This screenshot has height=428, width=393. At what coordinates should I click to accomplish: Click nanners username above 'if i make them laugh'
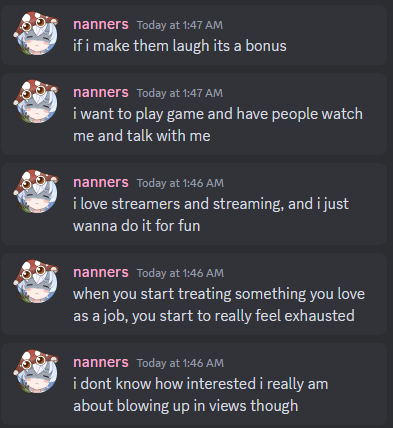pos(101,25)
